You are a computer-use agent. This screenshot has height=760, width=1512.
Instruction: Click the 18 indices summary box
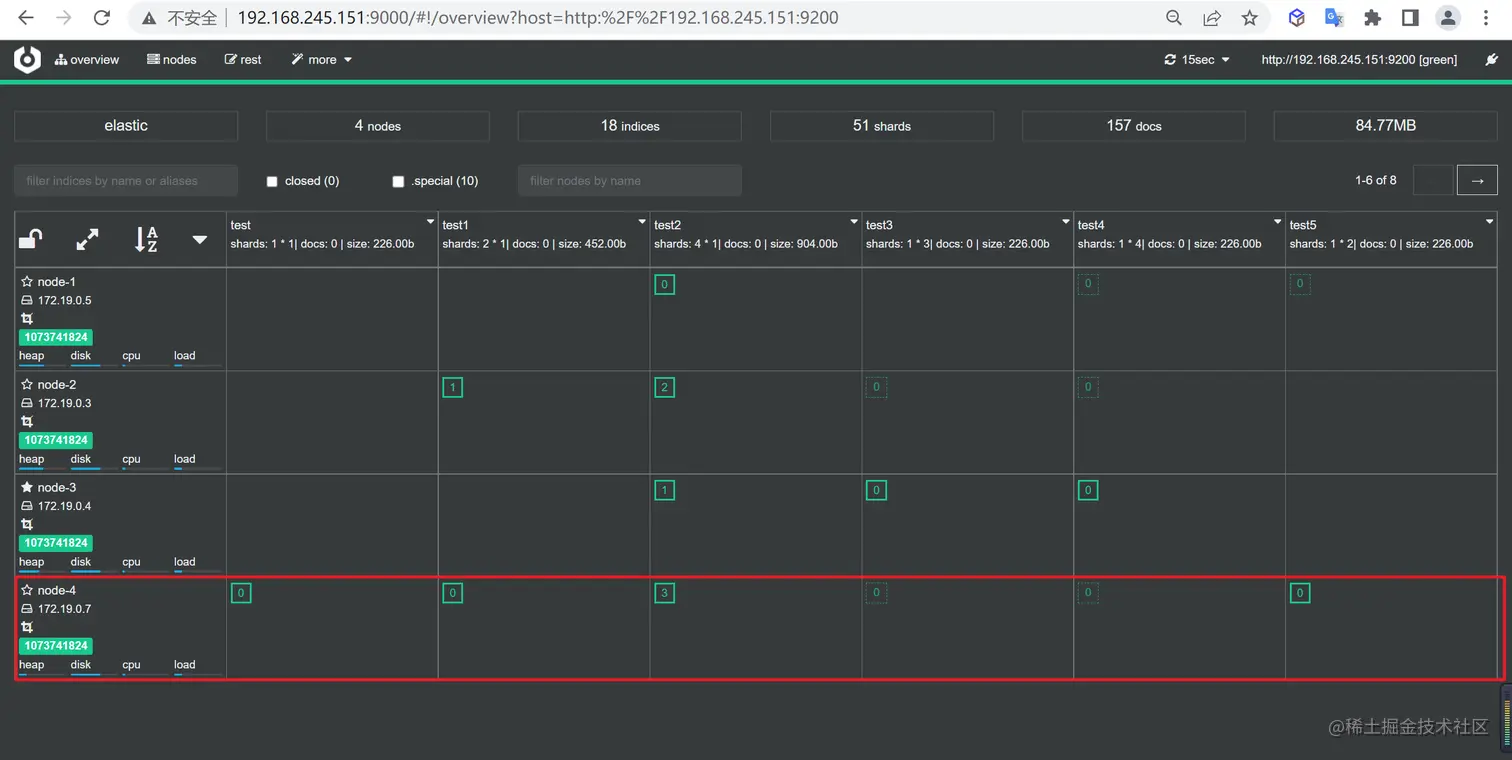tap(630, 126)
